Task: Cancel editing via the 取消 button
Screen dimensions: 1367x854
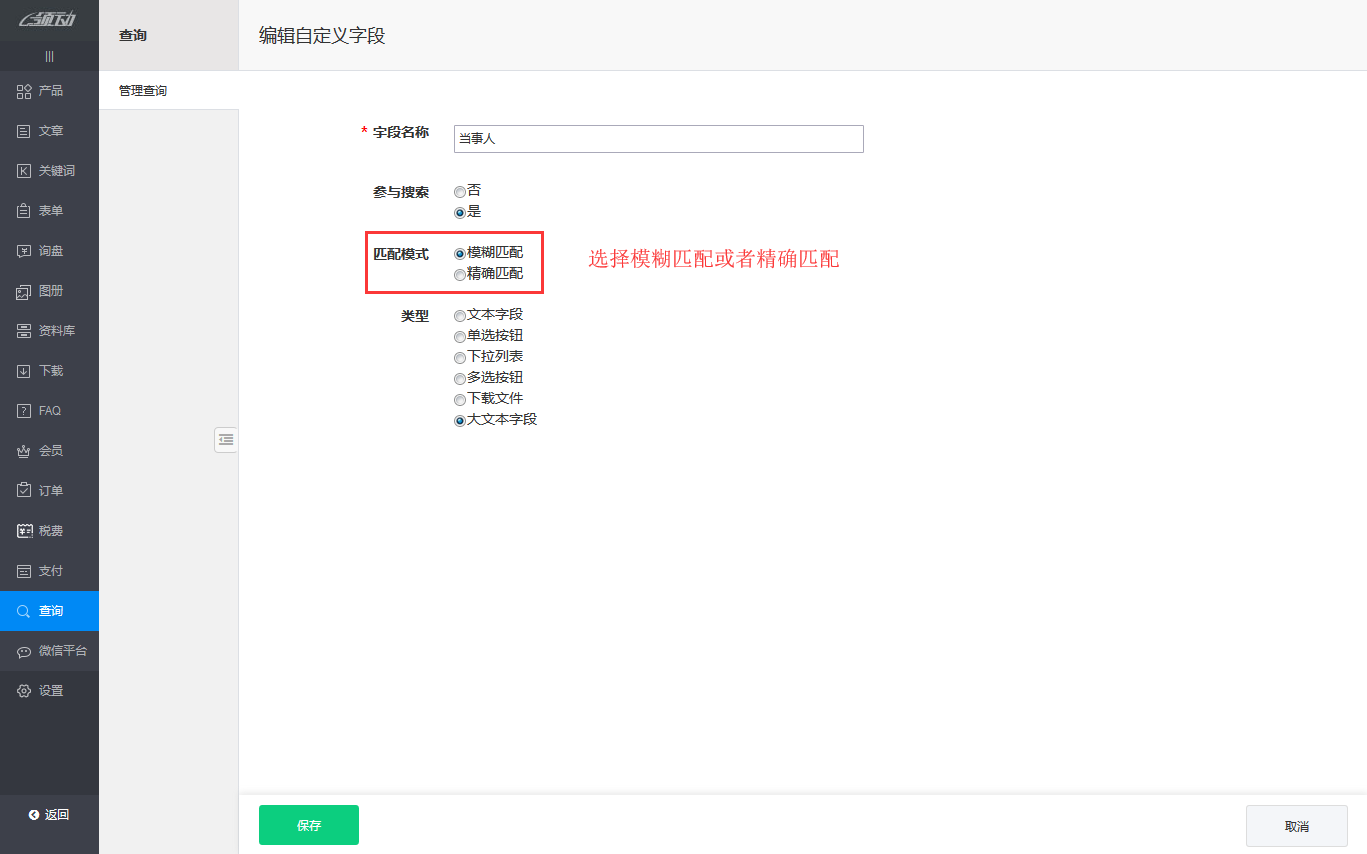Action: pos(1296,825)
